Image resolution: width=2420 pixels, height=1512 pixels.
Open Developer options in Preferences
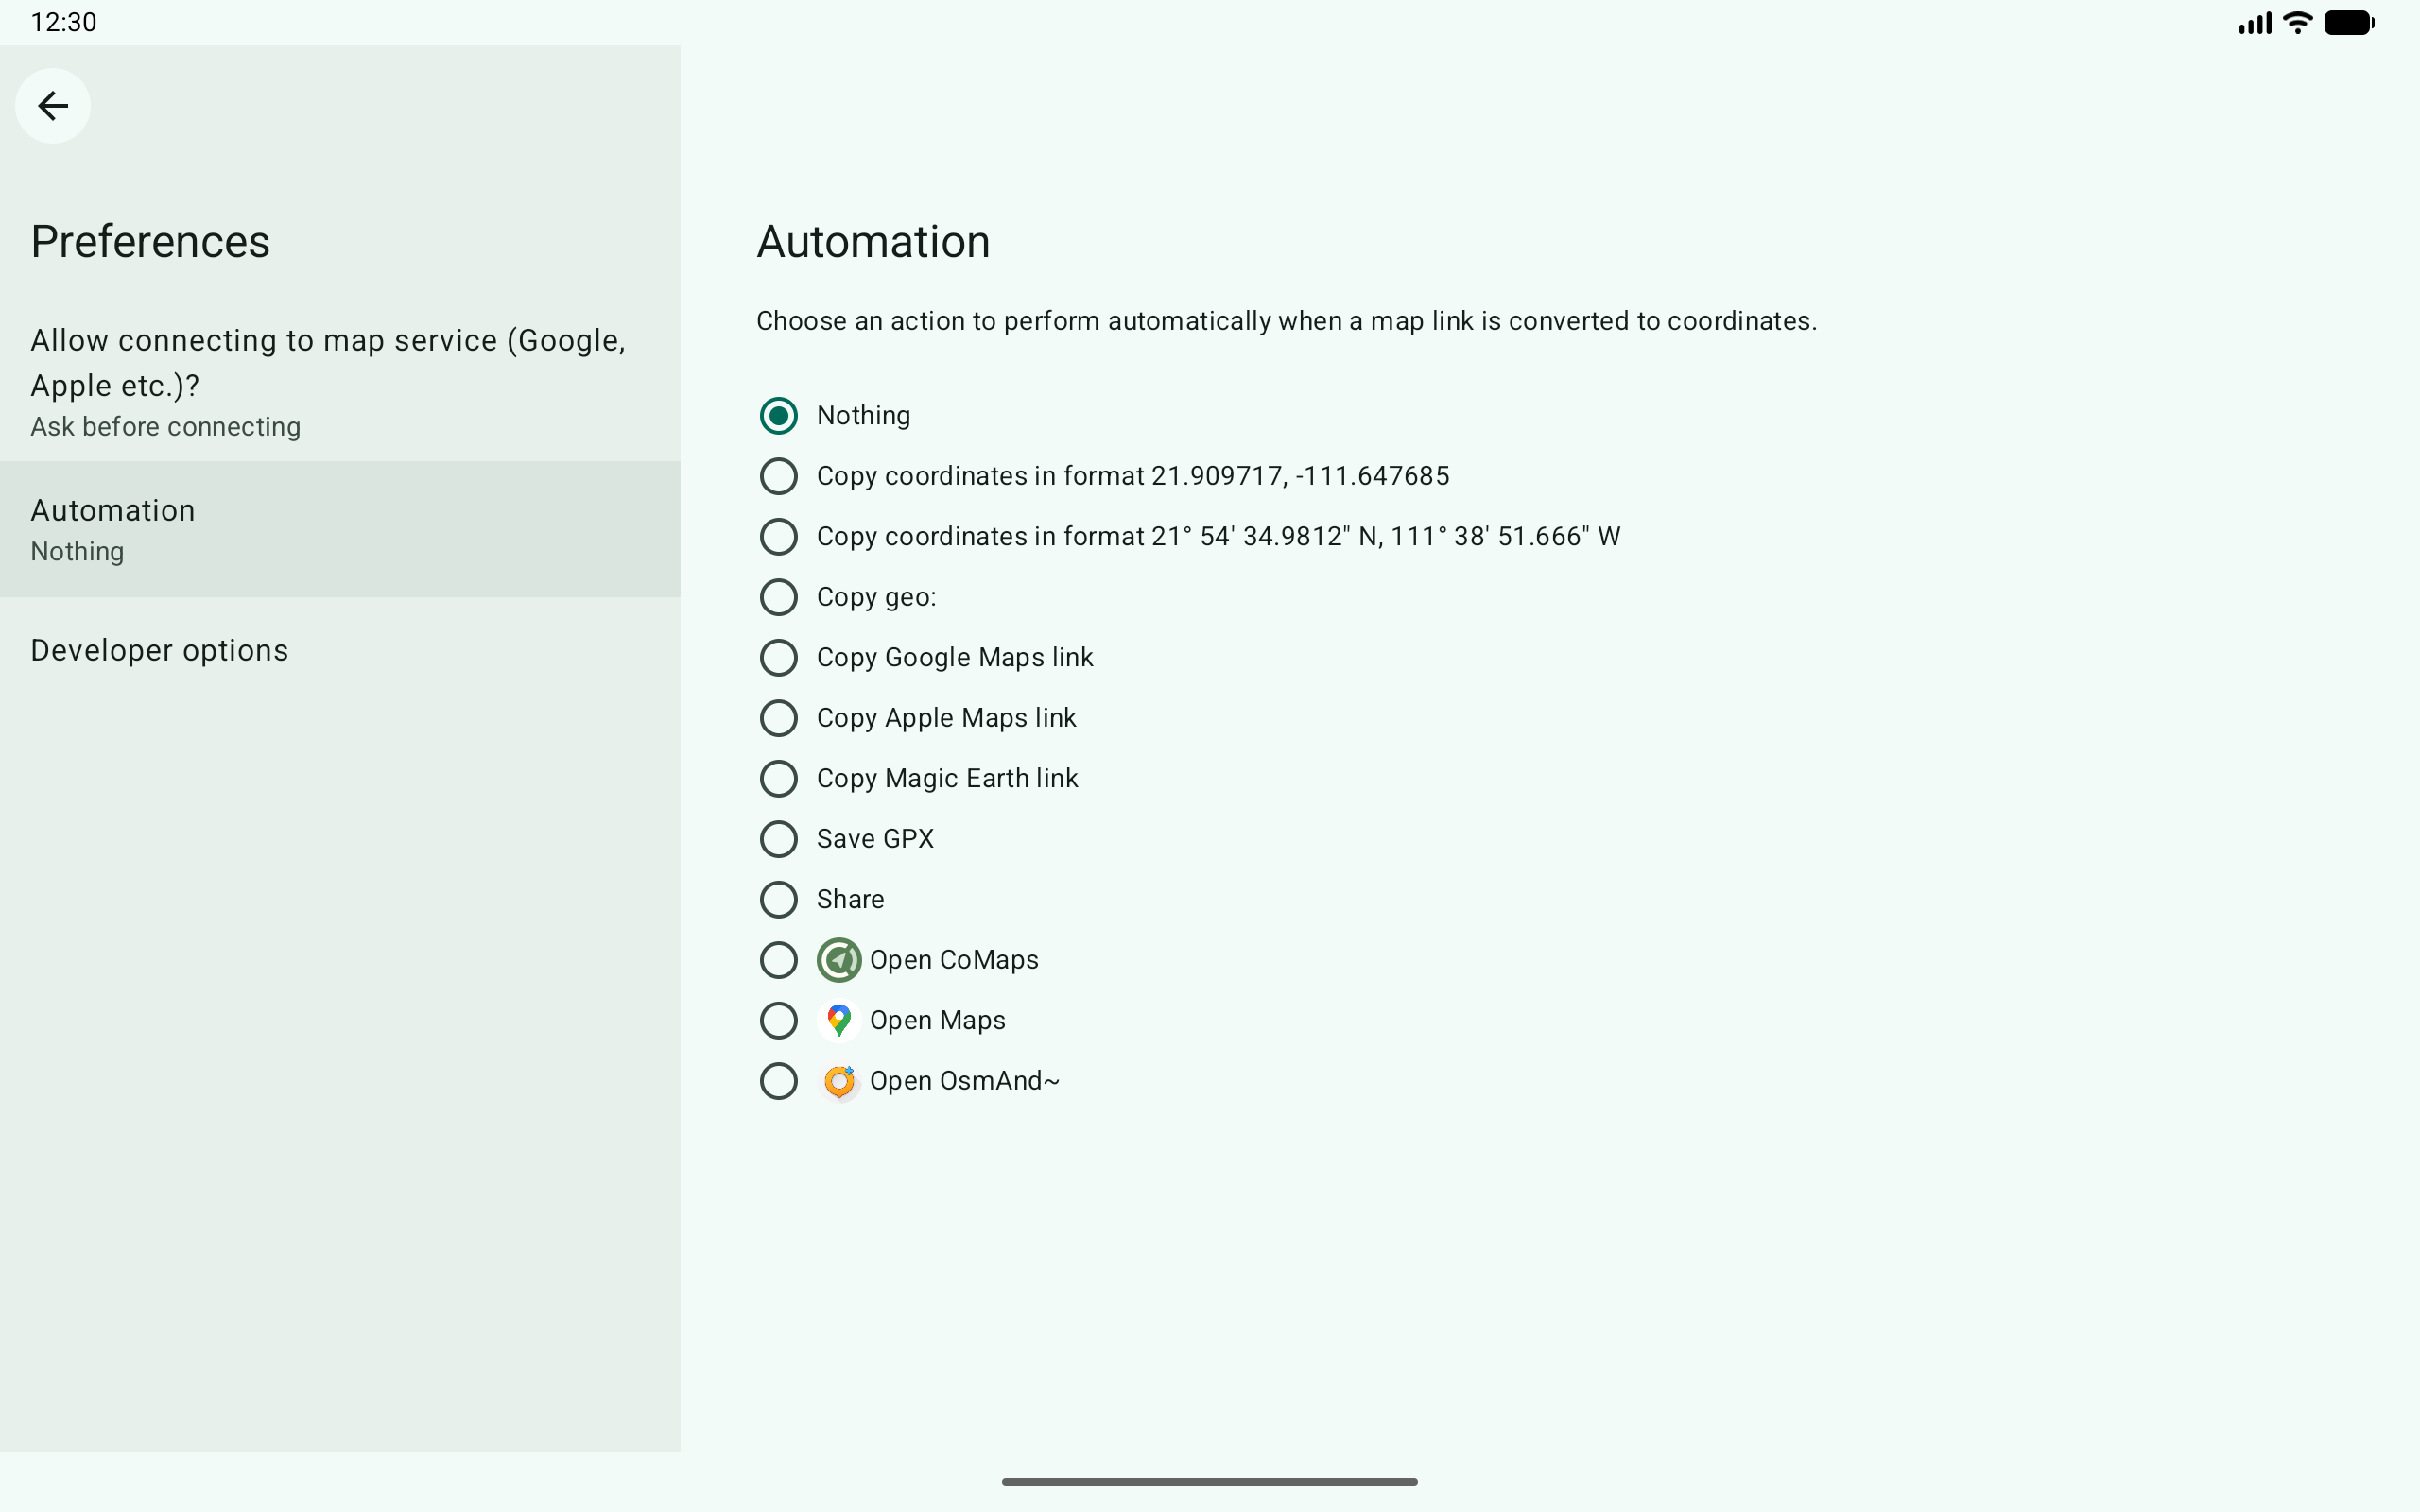(x=340, y=650)
